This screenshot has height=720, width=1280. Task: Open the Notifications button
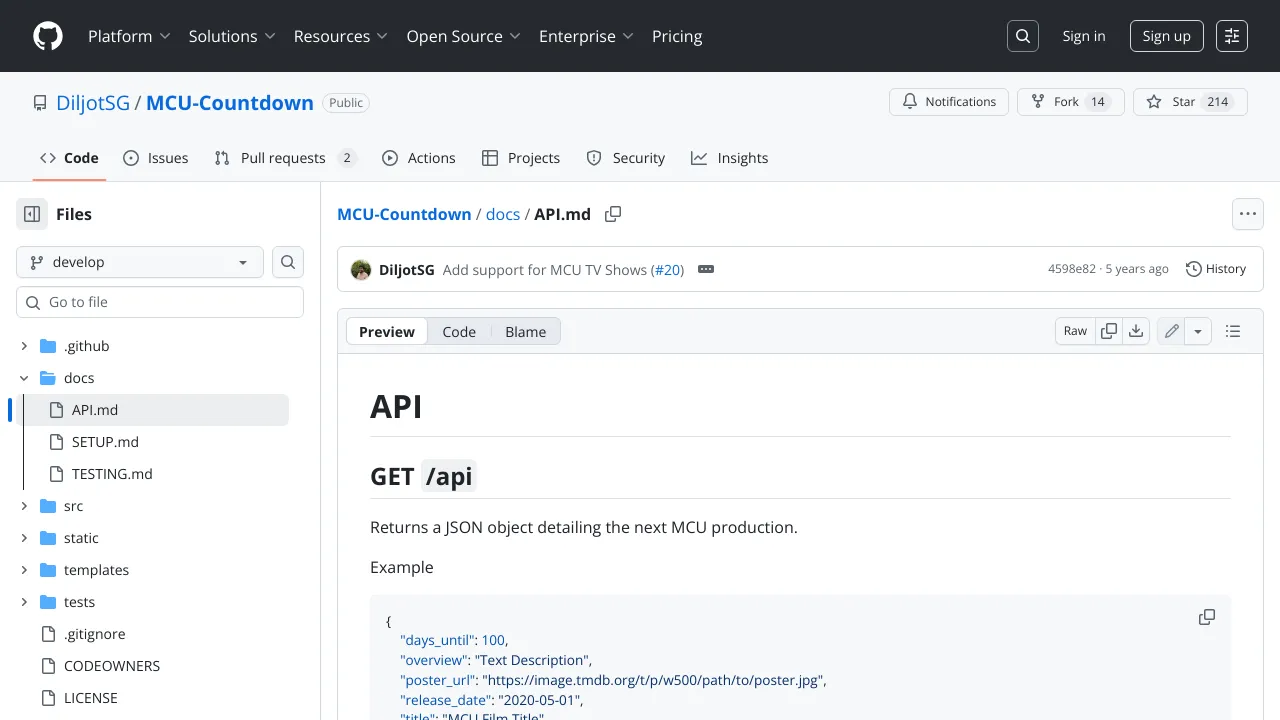(x=949, y=102)
